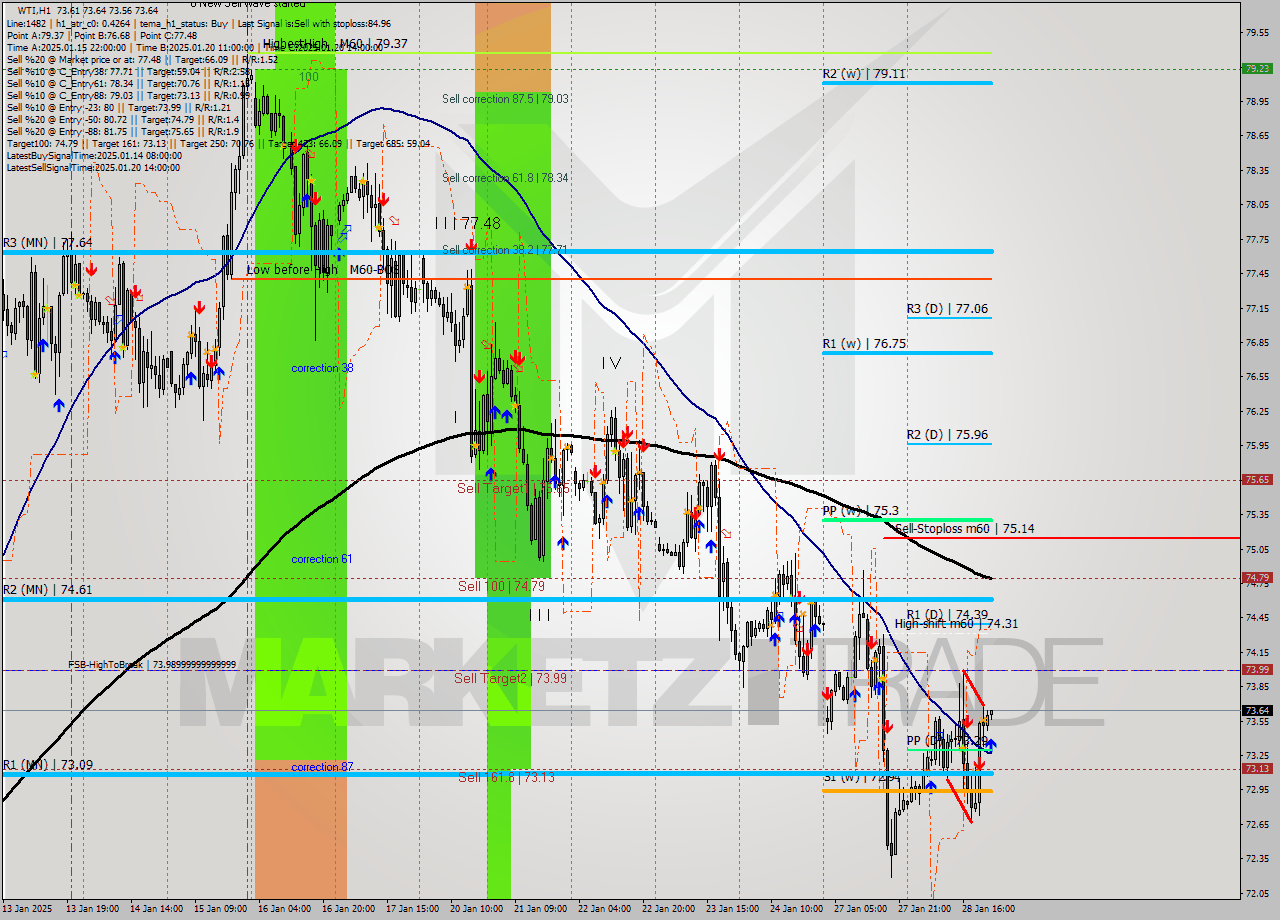Screen dimensions: 1280x920
Task: Click the 'R2 (w) | 79.11' pivot label
Action: (x=864, y=74)
